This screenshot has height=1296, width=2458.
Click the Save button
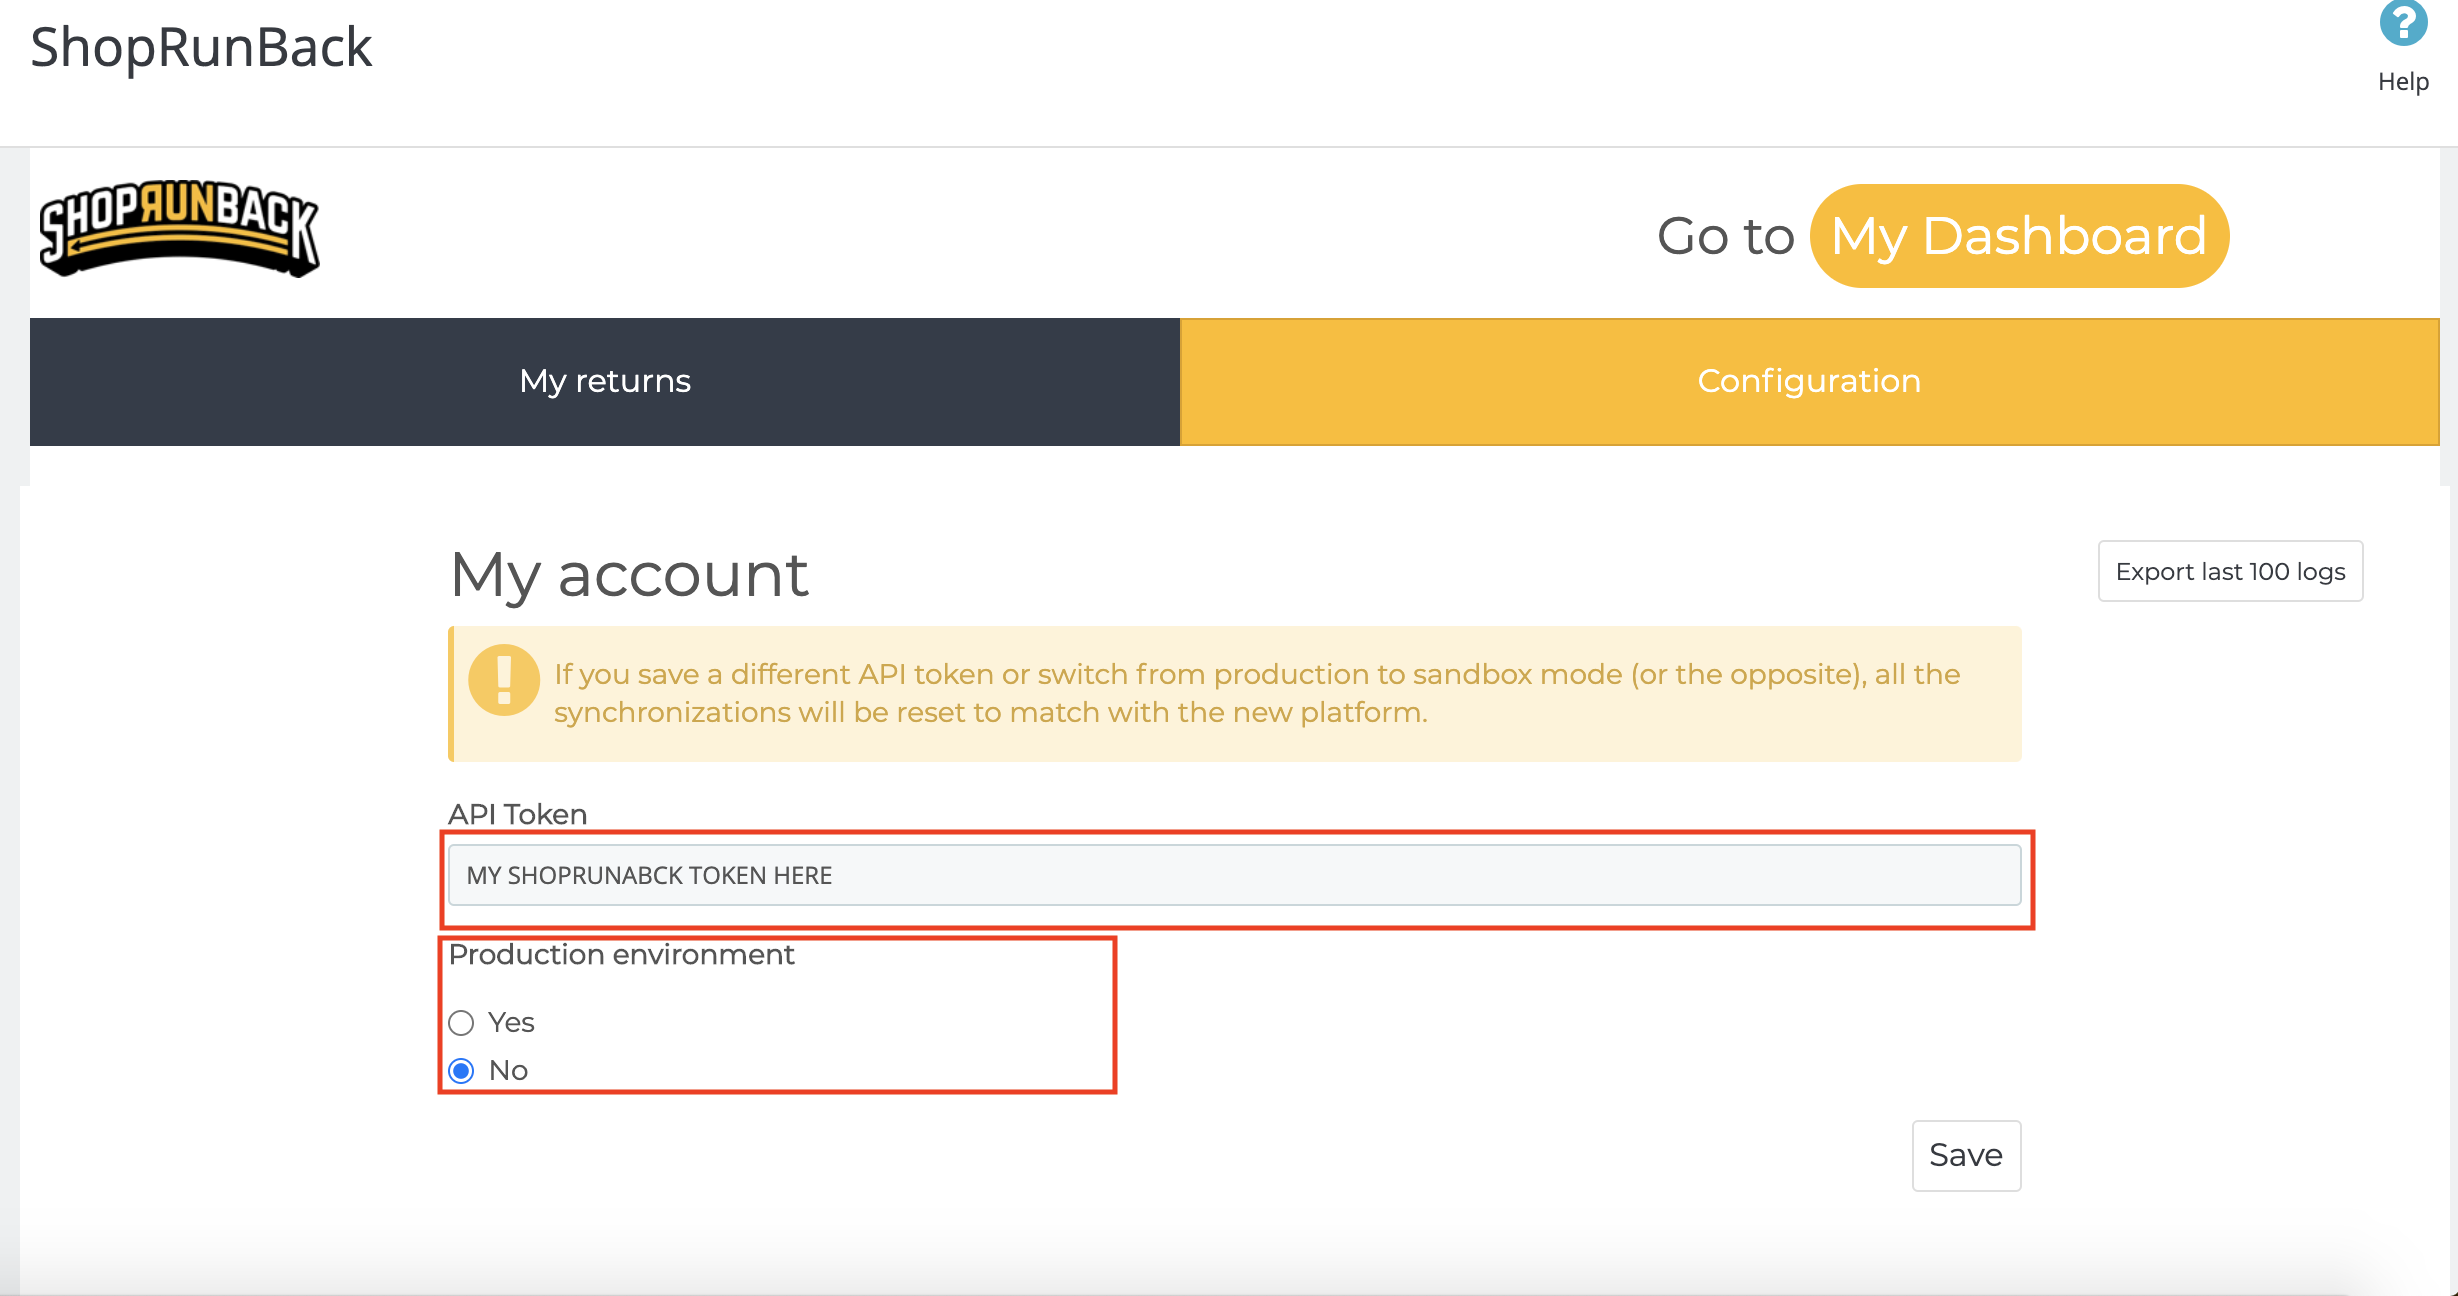pos(1966,1155)
